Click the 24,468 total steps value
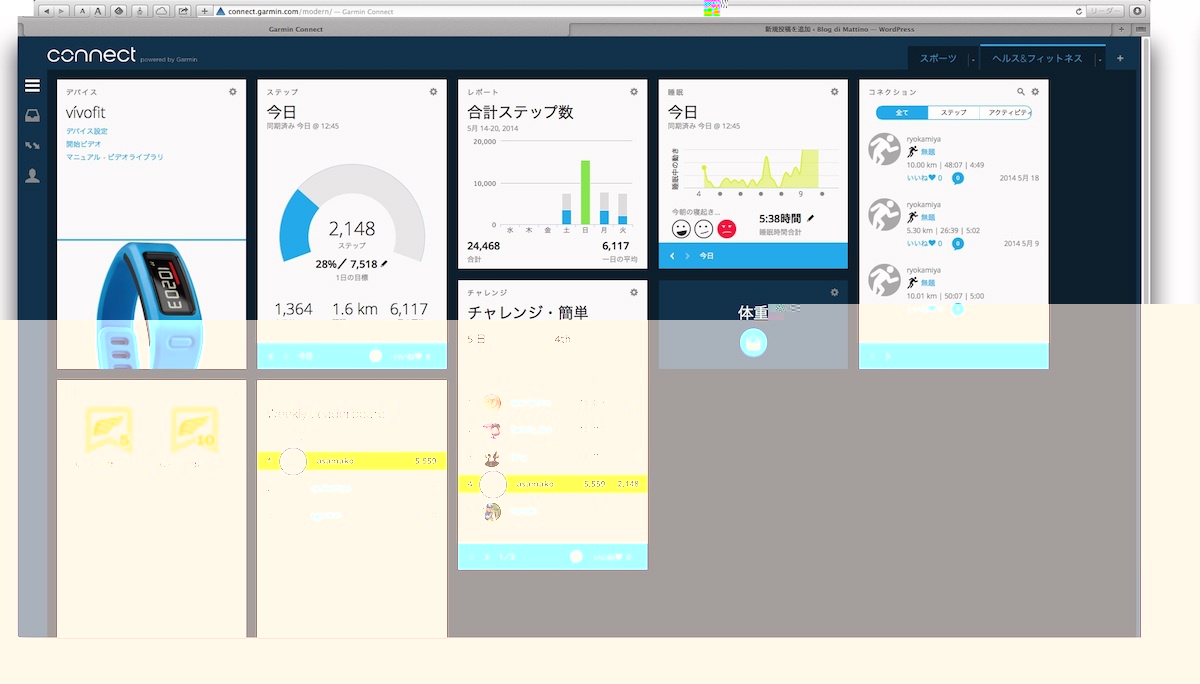1200x684 pixels. click(484, 246)
